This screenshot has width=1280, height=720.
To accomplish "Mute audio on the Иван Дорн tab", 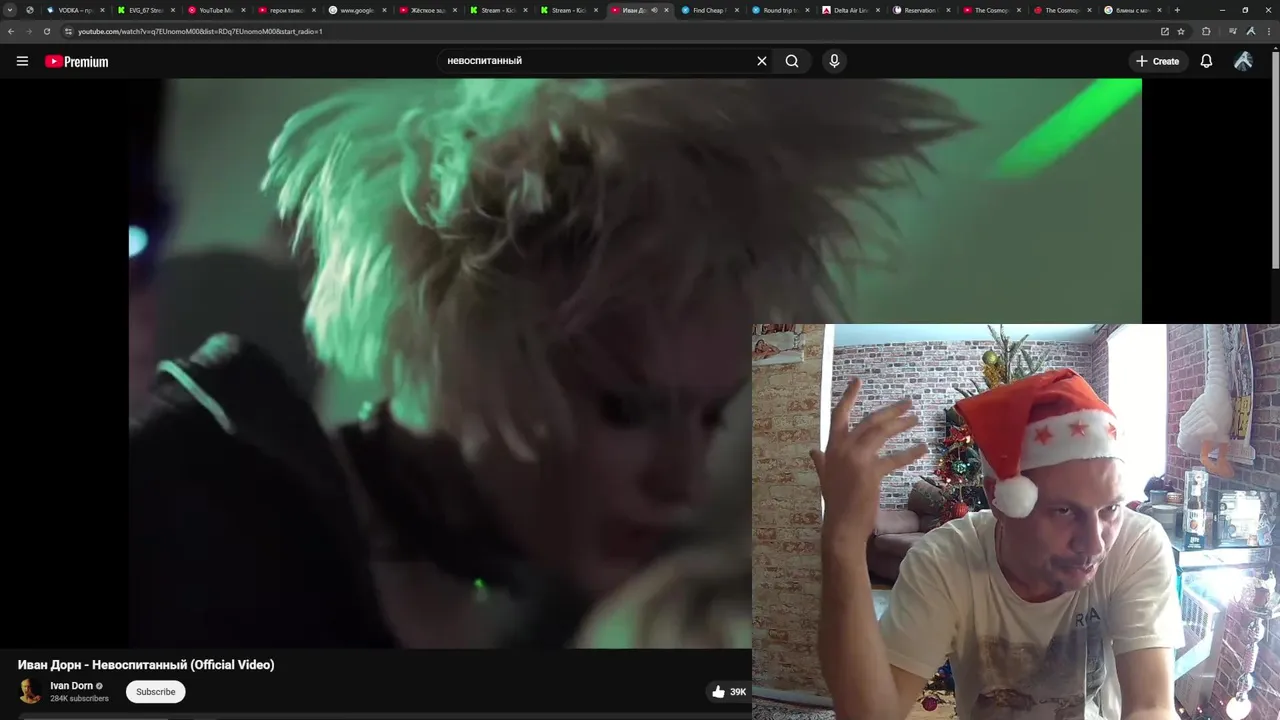I will point(654,10).
